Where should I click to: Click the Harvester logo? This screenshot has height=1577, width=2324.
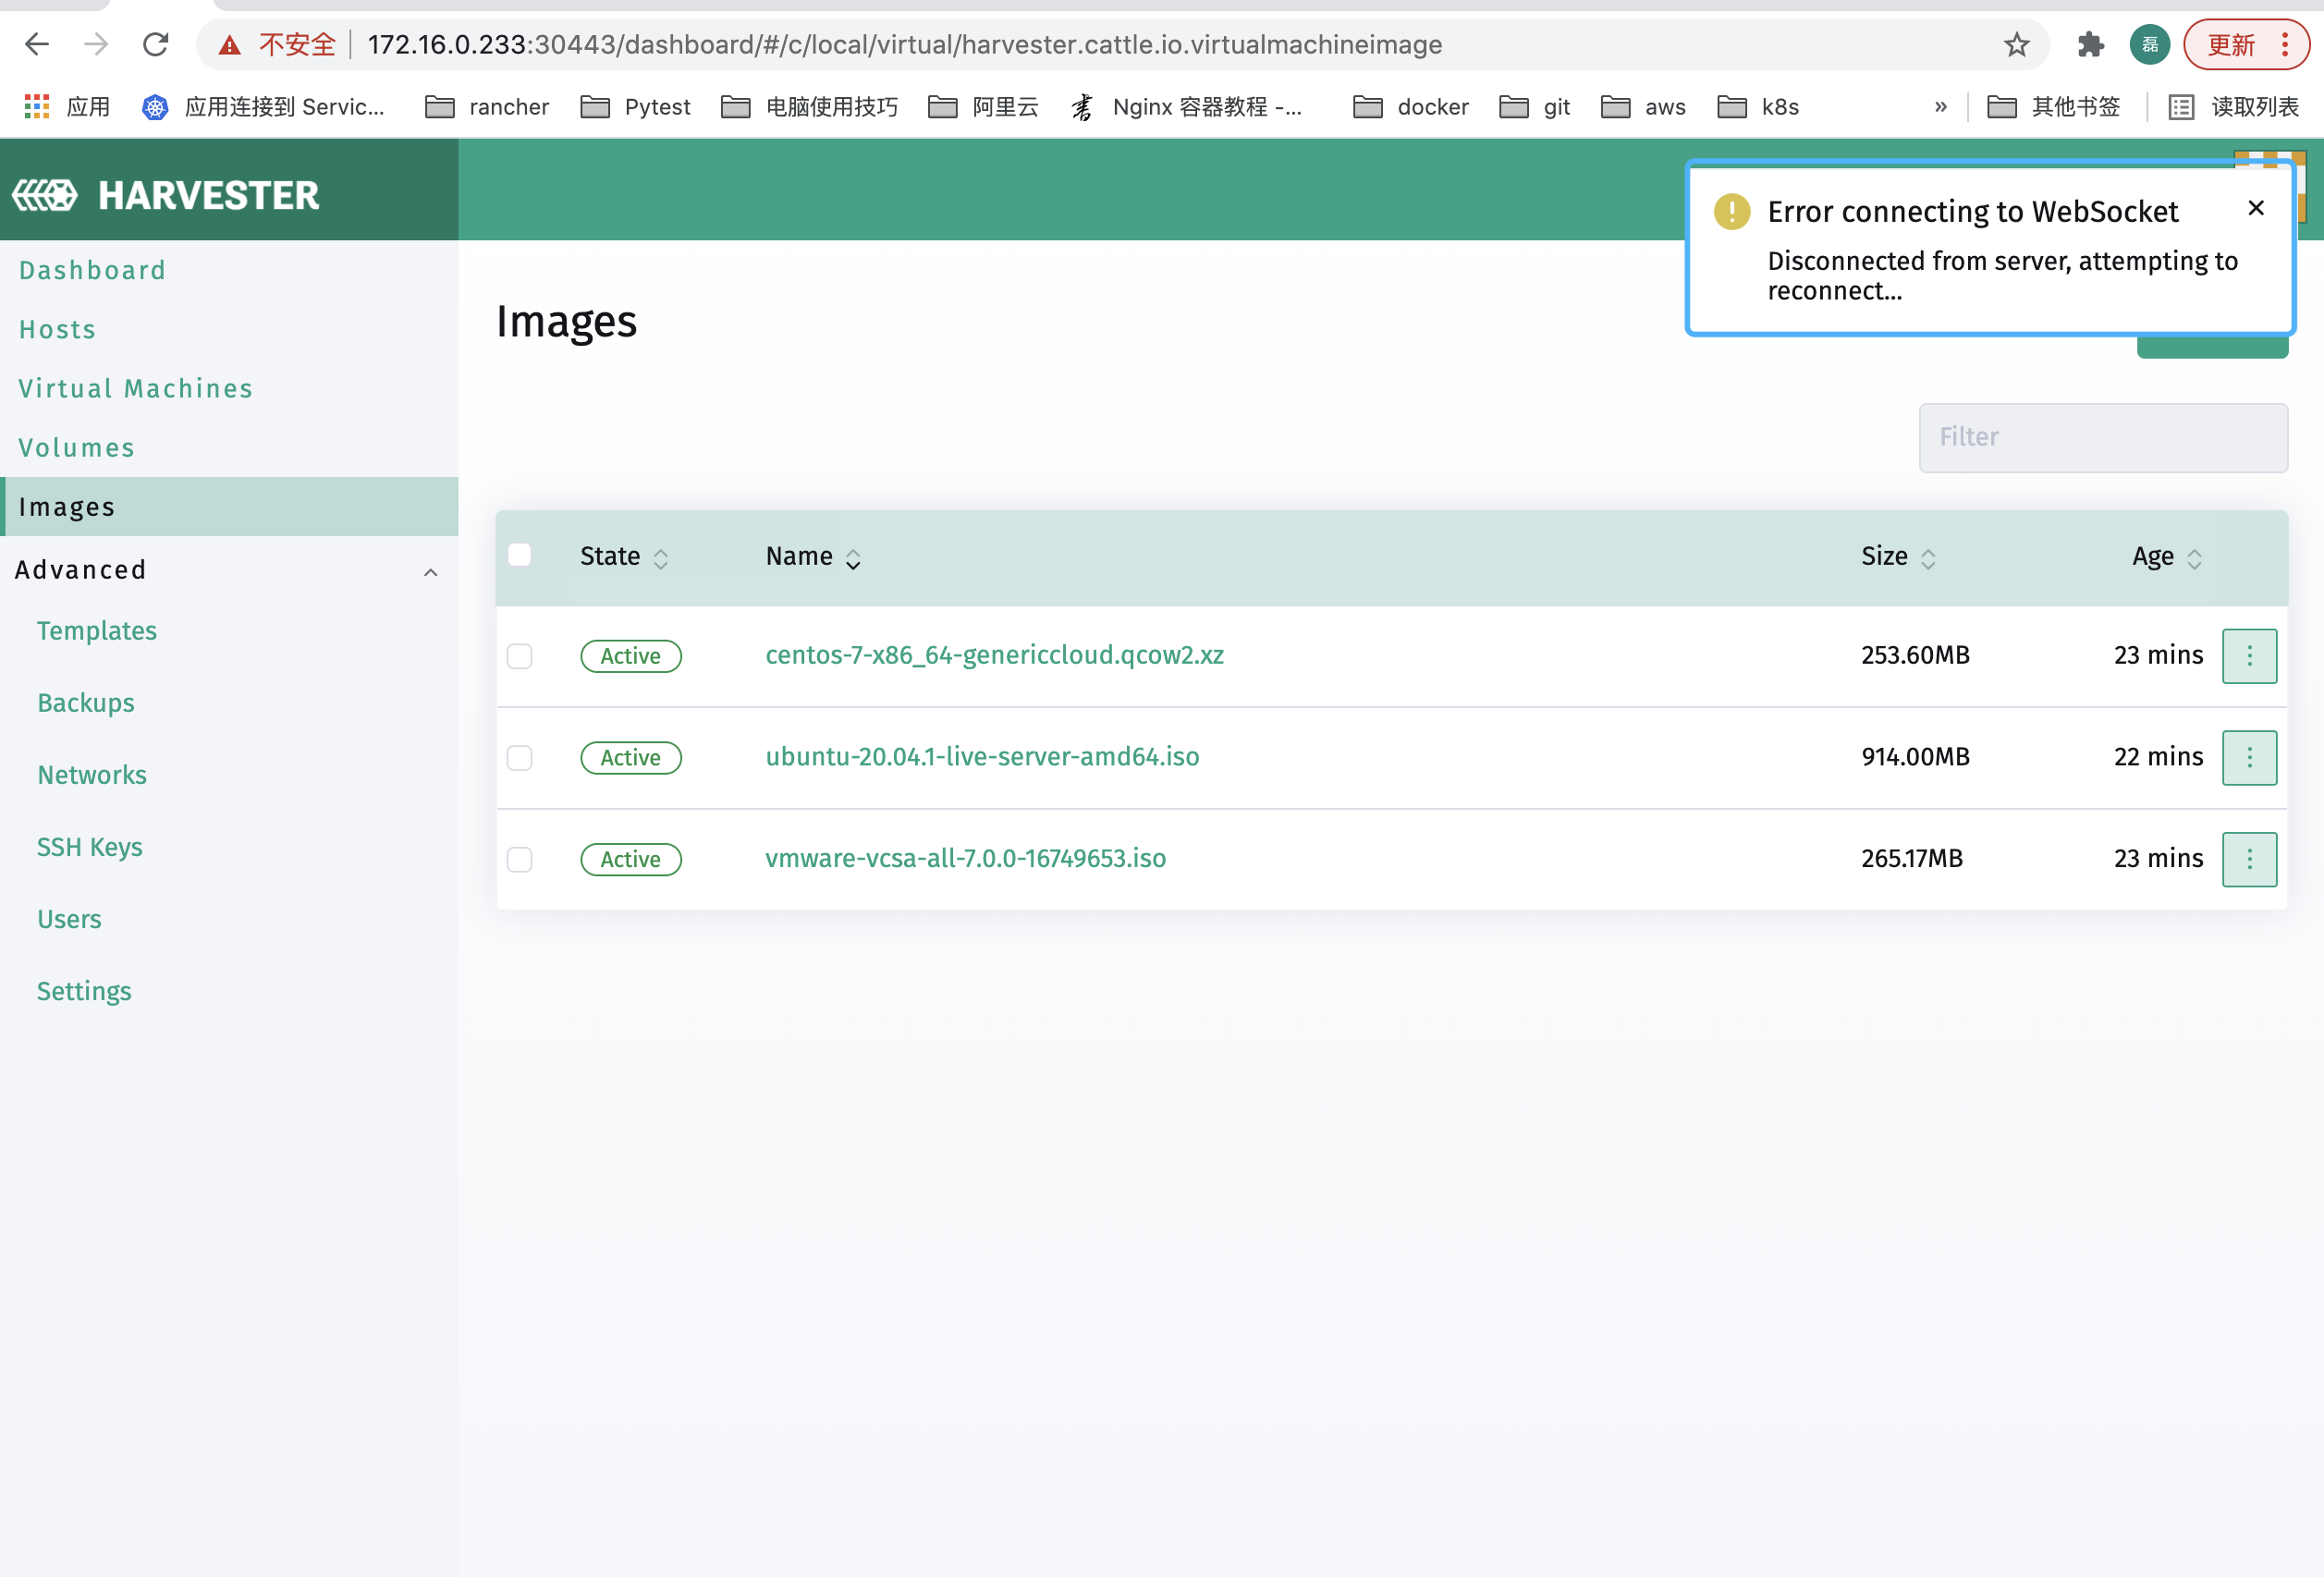point(166,195)
